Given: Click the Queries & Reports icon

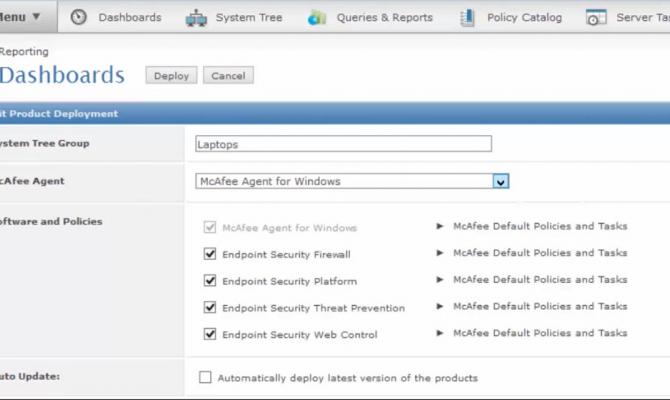Looking at the screenshot, I should [318, 17].
